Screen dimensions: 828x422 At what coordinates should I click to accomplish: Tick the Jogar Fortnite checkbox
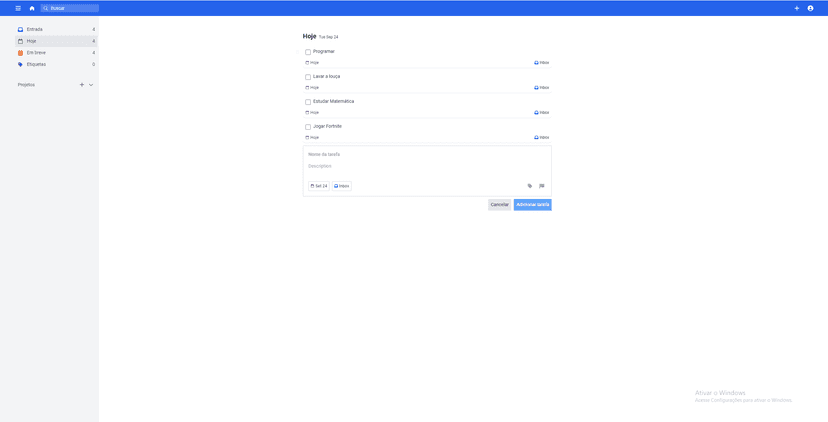click(x=308, y=127)
